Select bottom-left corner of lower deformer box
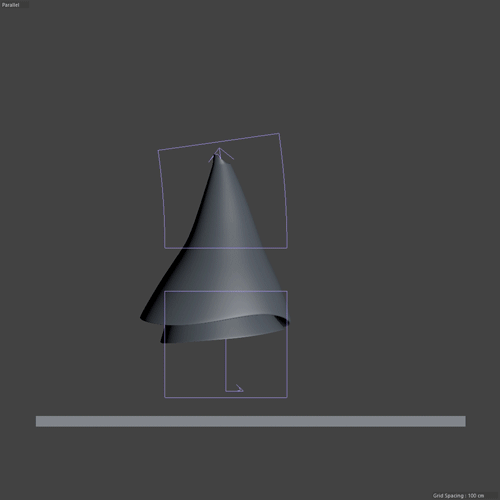Screen dimensions: 500x500 (165, 397)
